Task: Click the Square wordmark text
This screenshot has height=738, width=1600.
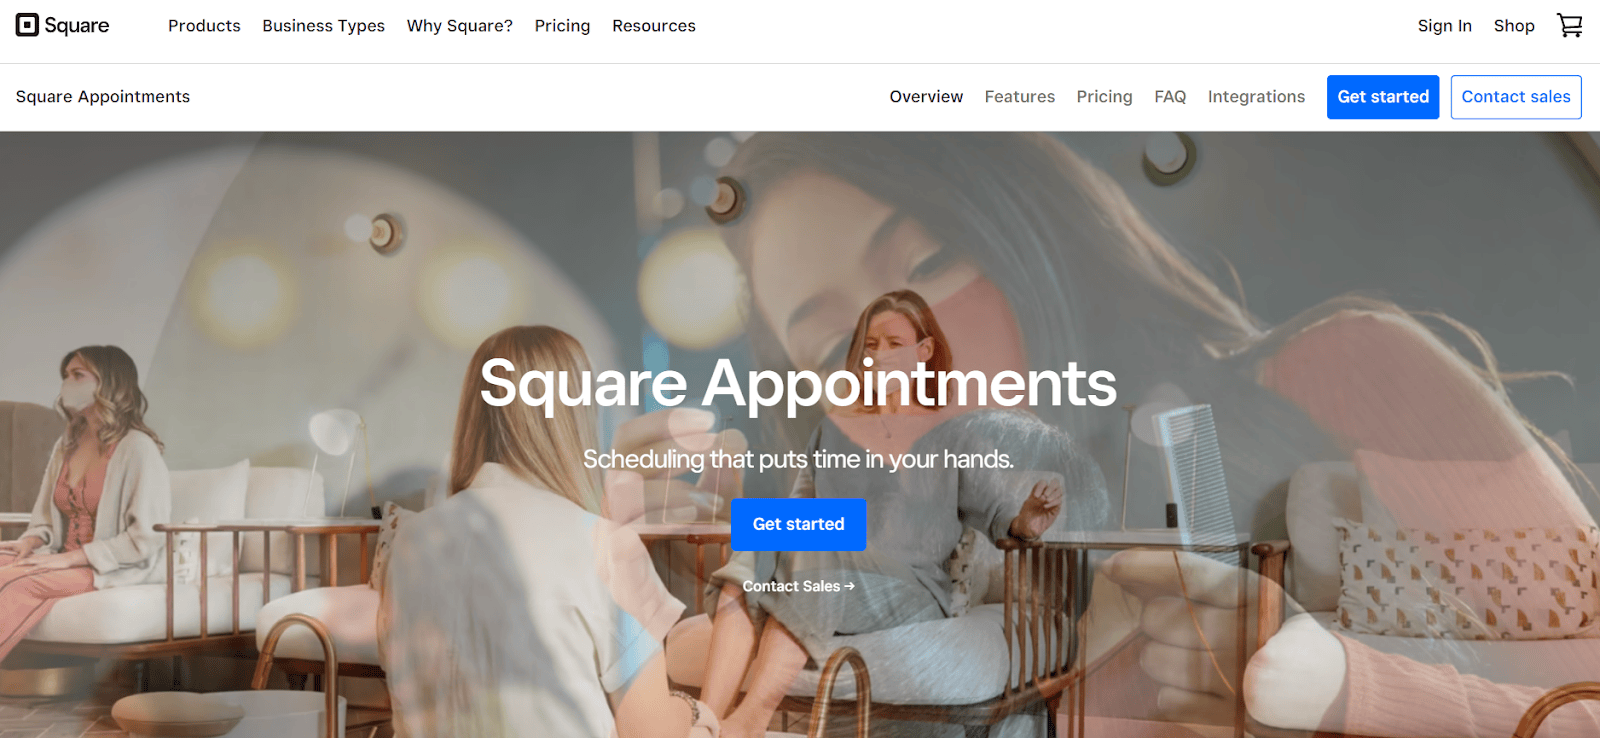Action: click(x=77, y=26)
